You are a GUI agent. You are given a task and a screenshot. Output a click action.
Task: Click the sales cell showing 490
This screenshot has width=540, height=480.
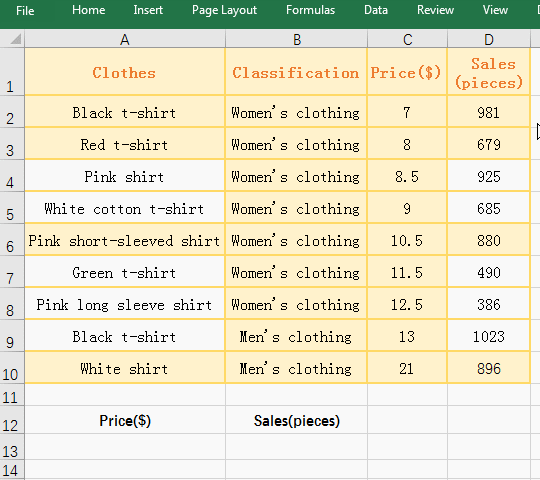(489, 272)
